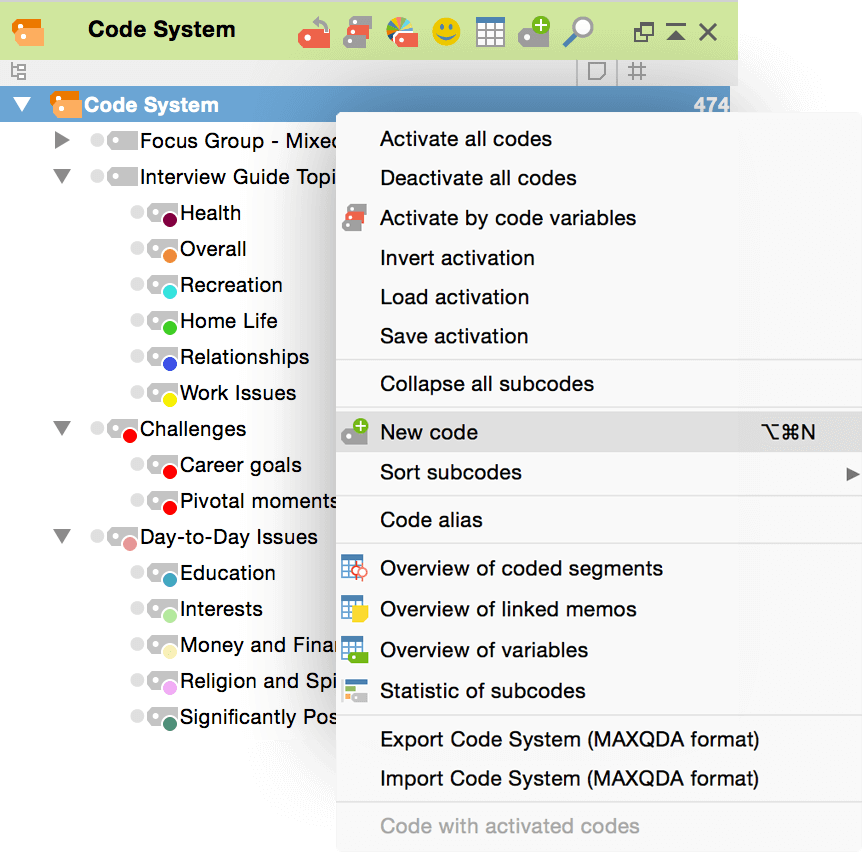
Task: Choose Save activation
Action: pyautogui.click(x=598, y=336)
